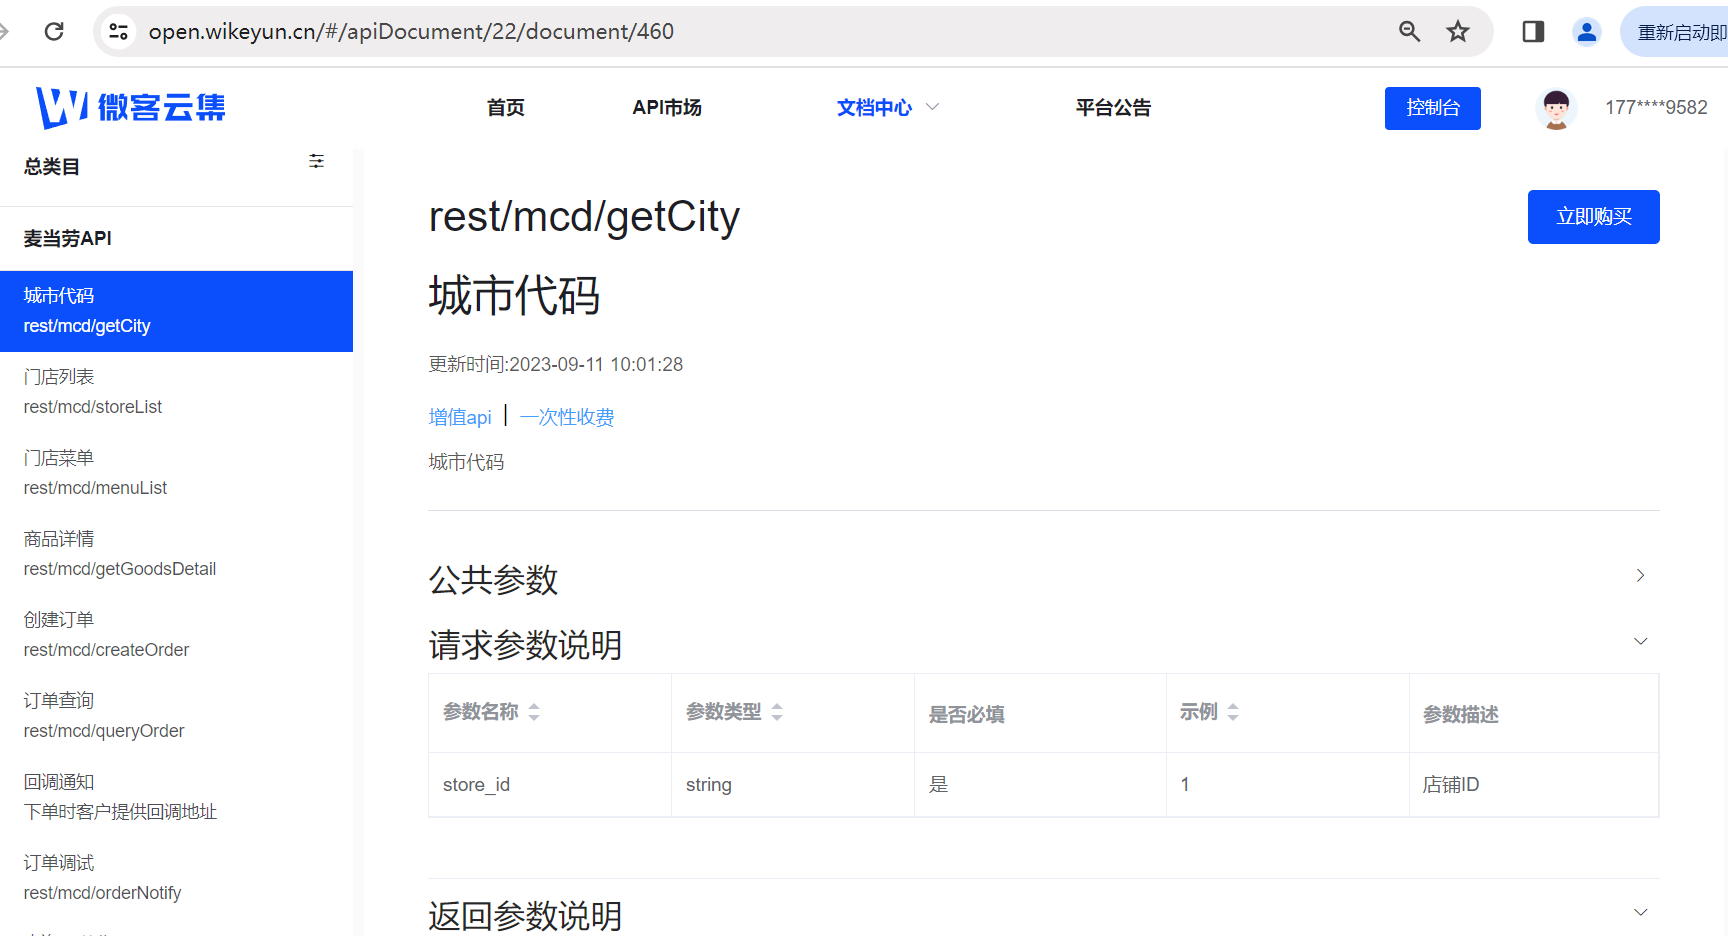Screen dimensions: 1728x936
Task: Click the 微客云集 logo
Action: tap(130, 107)
